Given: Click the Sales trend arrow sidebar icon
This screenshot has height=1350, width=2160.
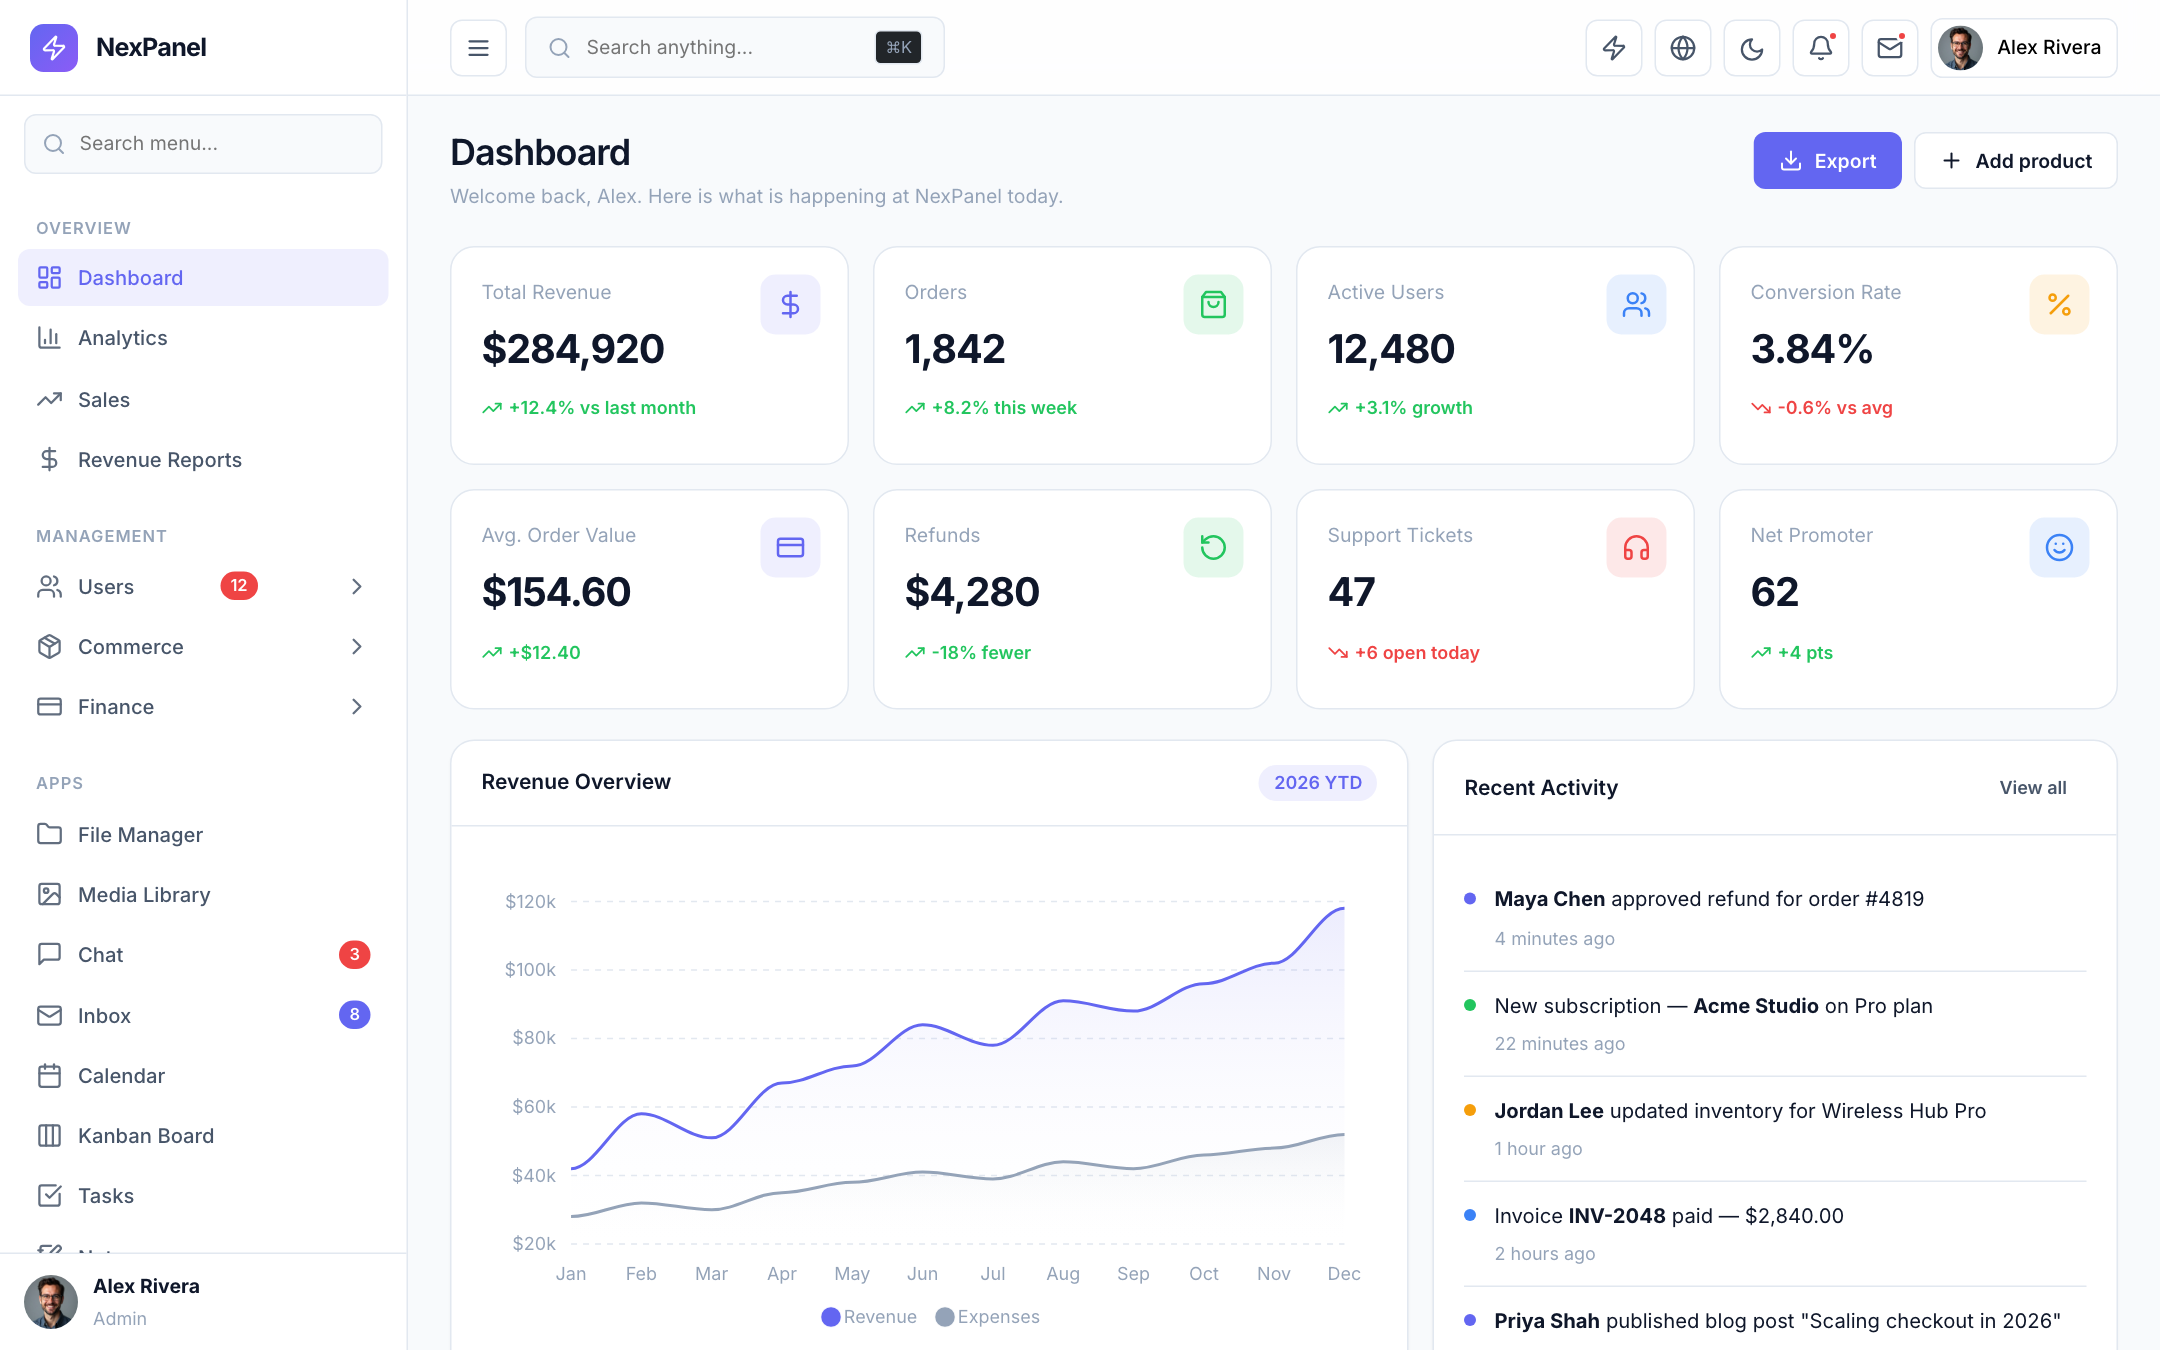Looking at the screenshot, I should point(49,399).
